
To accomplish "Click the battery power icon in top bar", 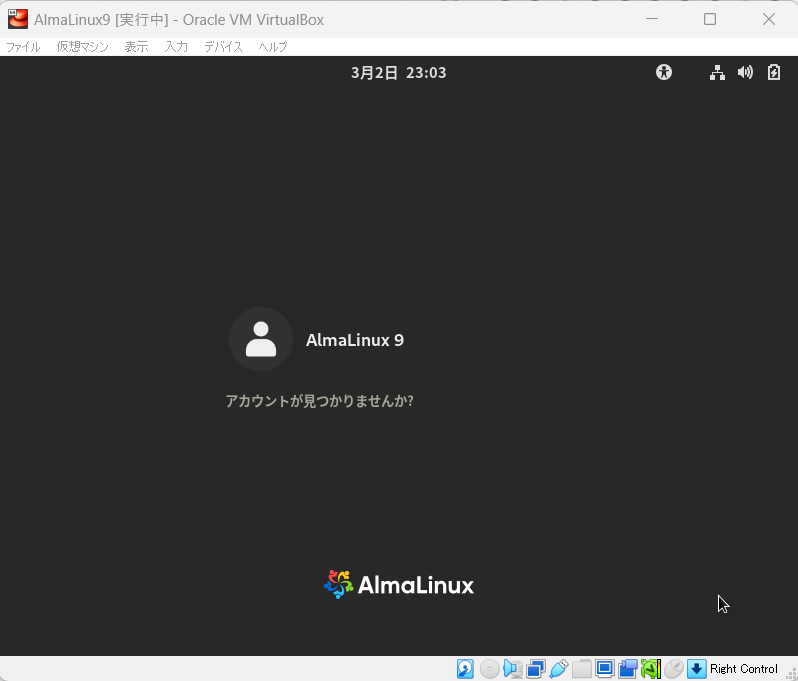I will click(x=774, y=72).
